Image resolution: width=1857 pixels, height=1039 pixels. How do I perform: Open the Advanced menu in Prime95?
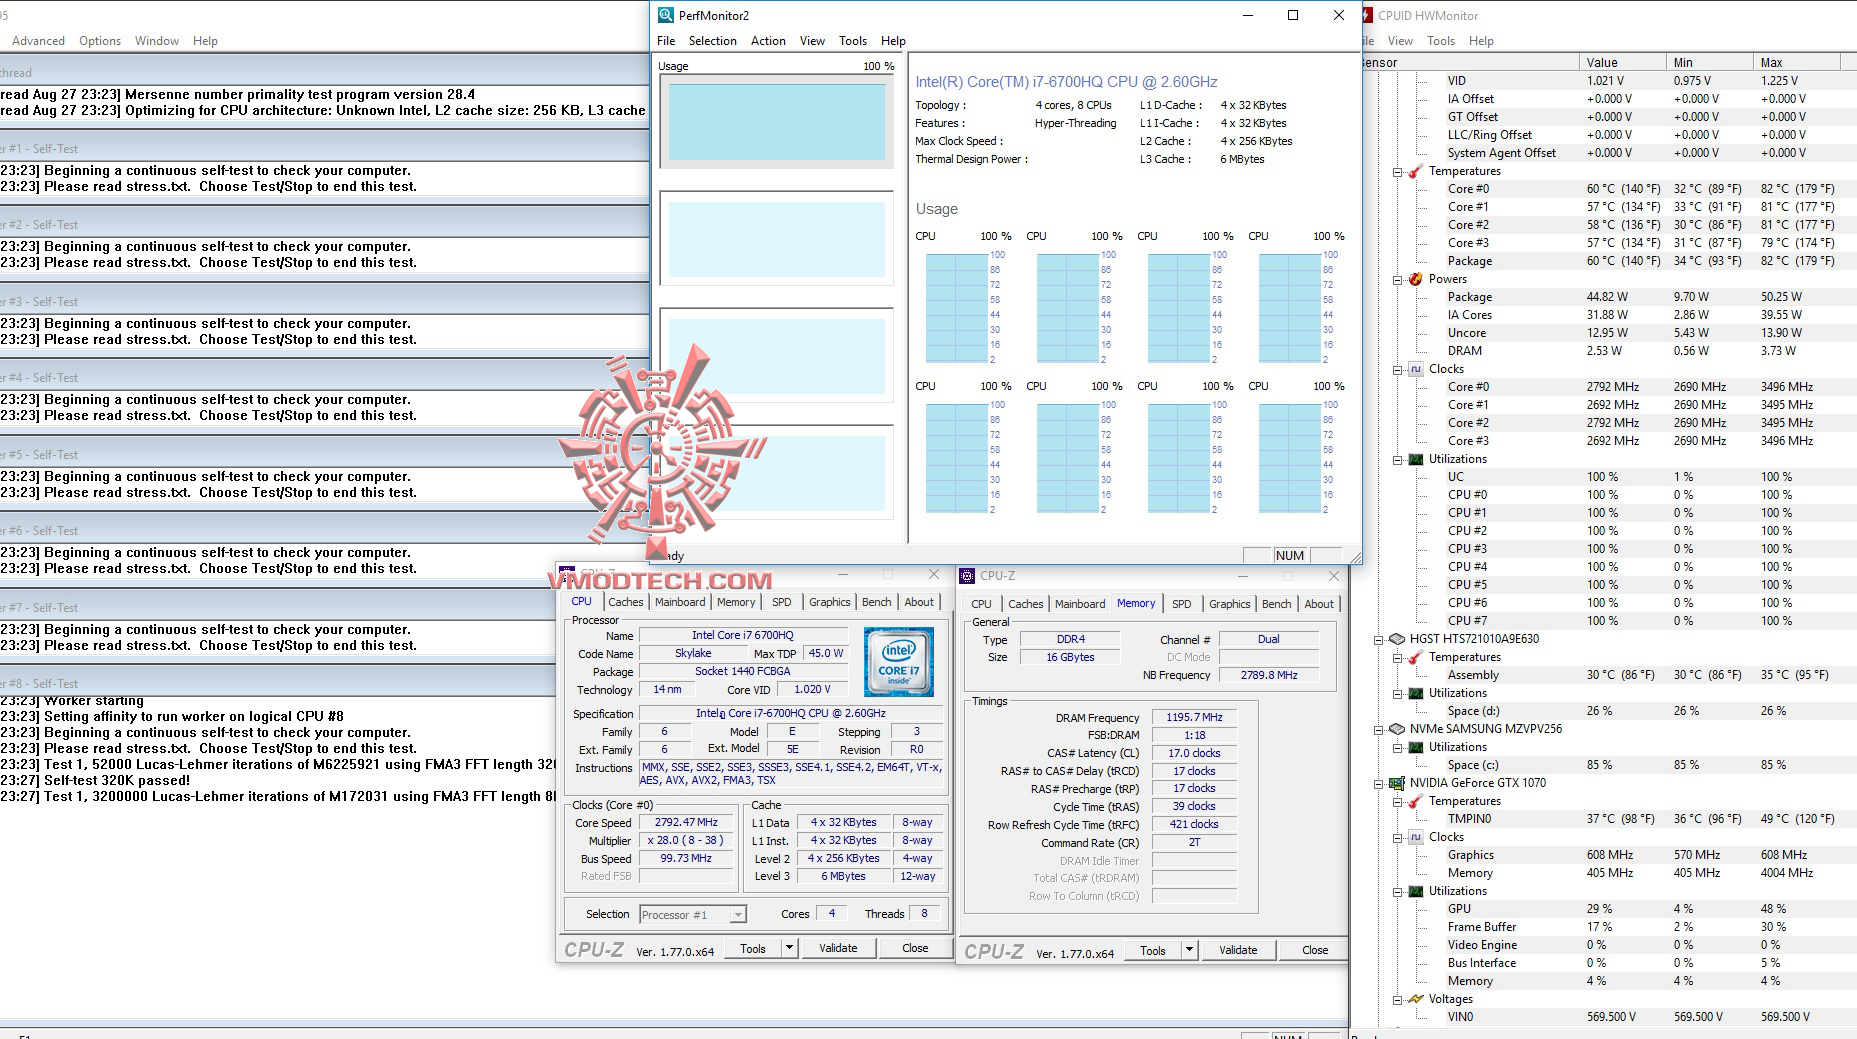click(x=39, y=41)
